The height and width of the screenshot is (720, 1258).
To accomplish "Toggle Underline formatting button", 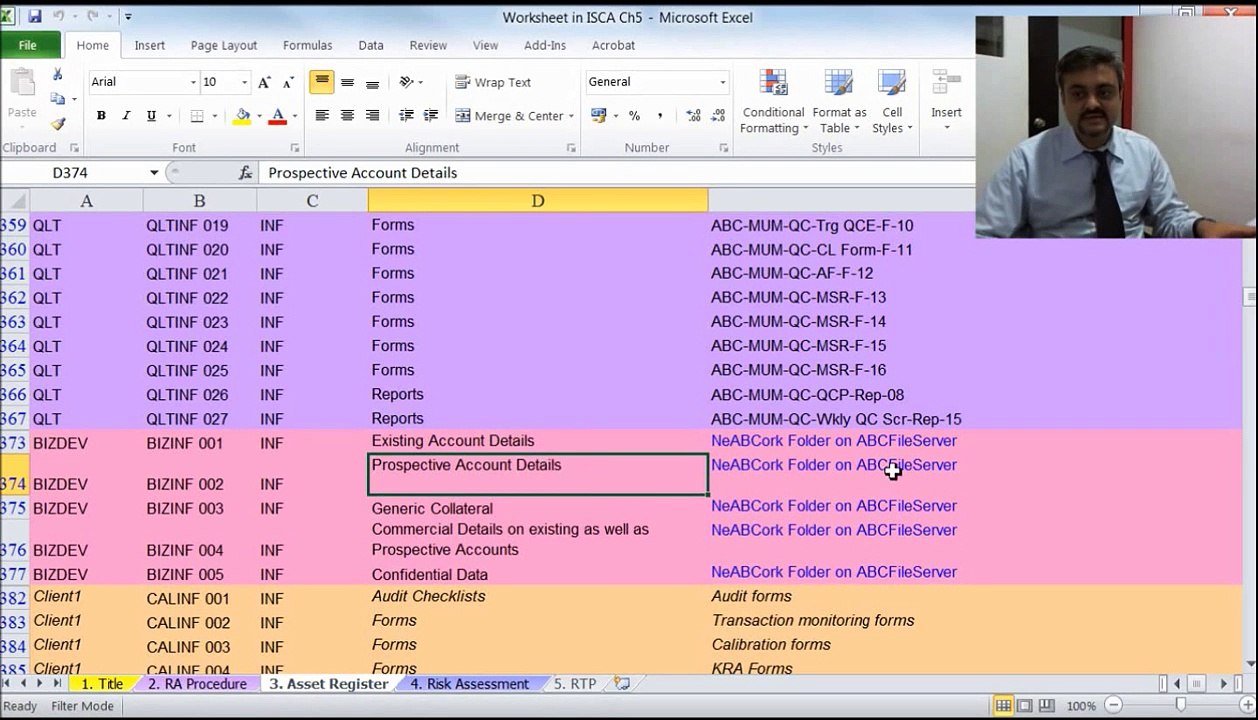I will pyautogui.click(x=151, y=116).
